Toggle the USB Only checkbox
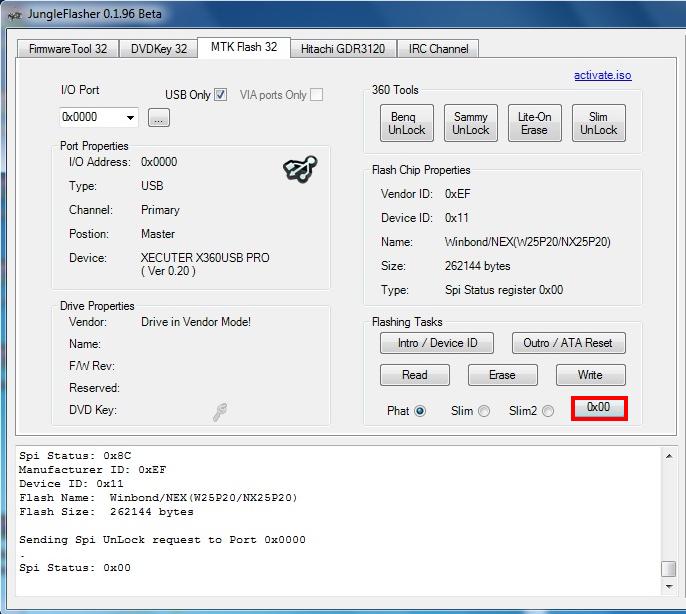The width and height of the screenshot is (686, 614). click(220, 95)
